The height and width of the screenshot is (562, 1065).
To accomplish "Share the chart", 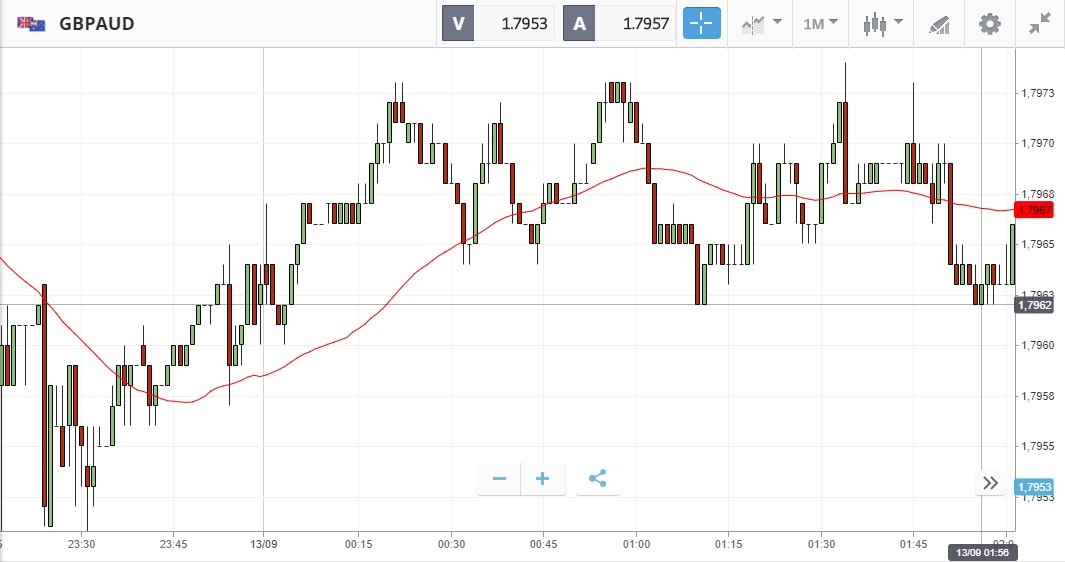I will (598, 479).
